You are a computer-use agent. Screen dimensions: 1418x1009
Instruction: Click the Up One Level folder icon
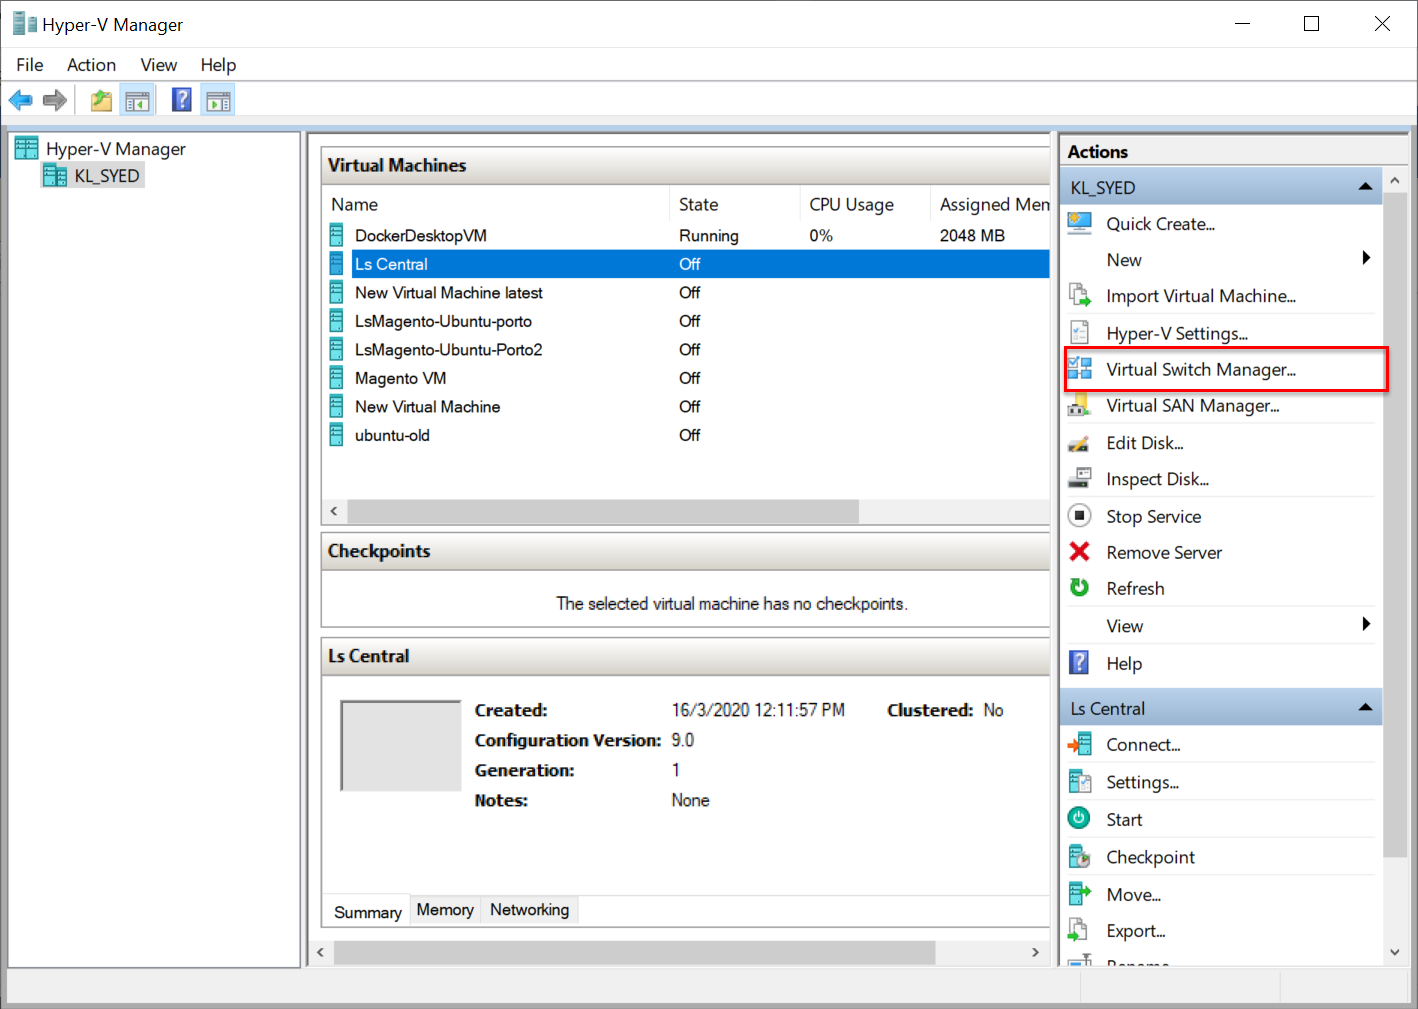pyautogui.click(x=101, y=100)
